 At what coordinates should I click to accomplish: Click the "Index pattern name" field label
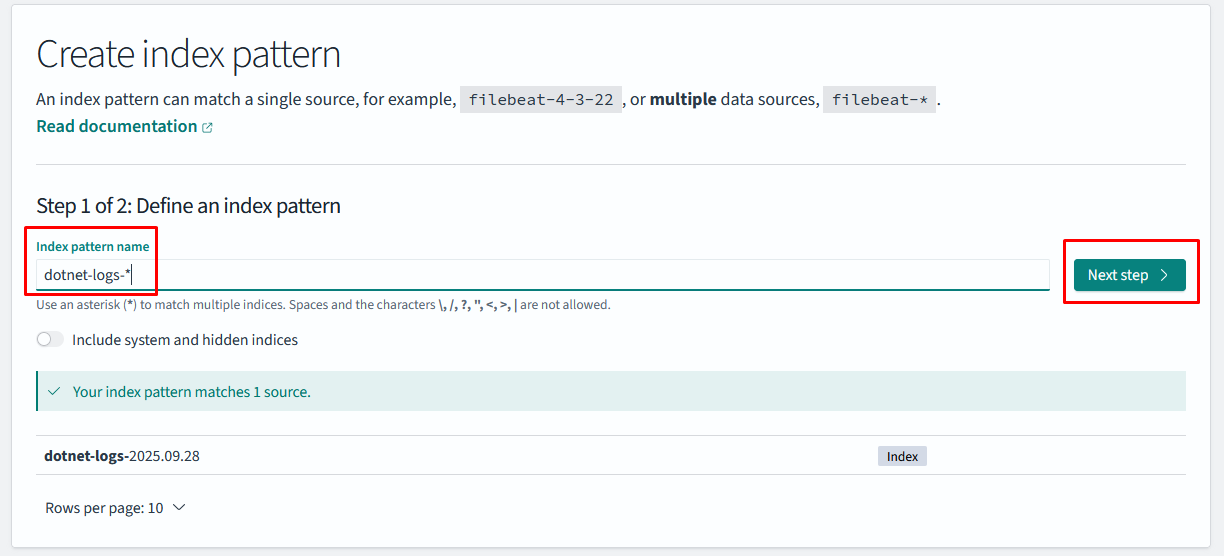click(93, 246)
